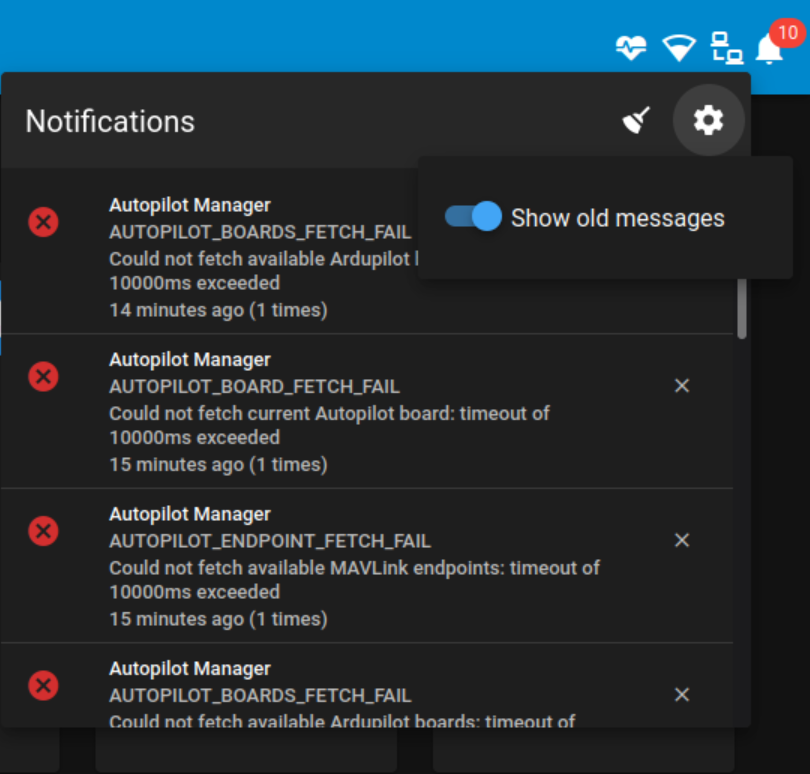Open the system health heartbeat icon
The width and height of the screenshot is (810, 774).
tap(631, 47)
